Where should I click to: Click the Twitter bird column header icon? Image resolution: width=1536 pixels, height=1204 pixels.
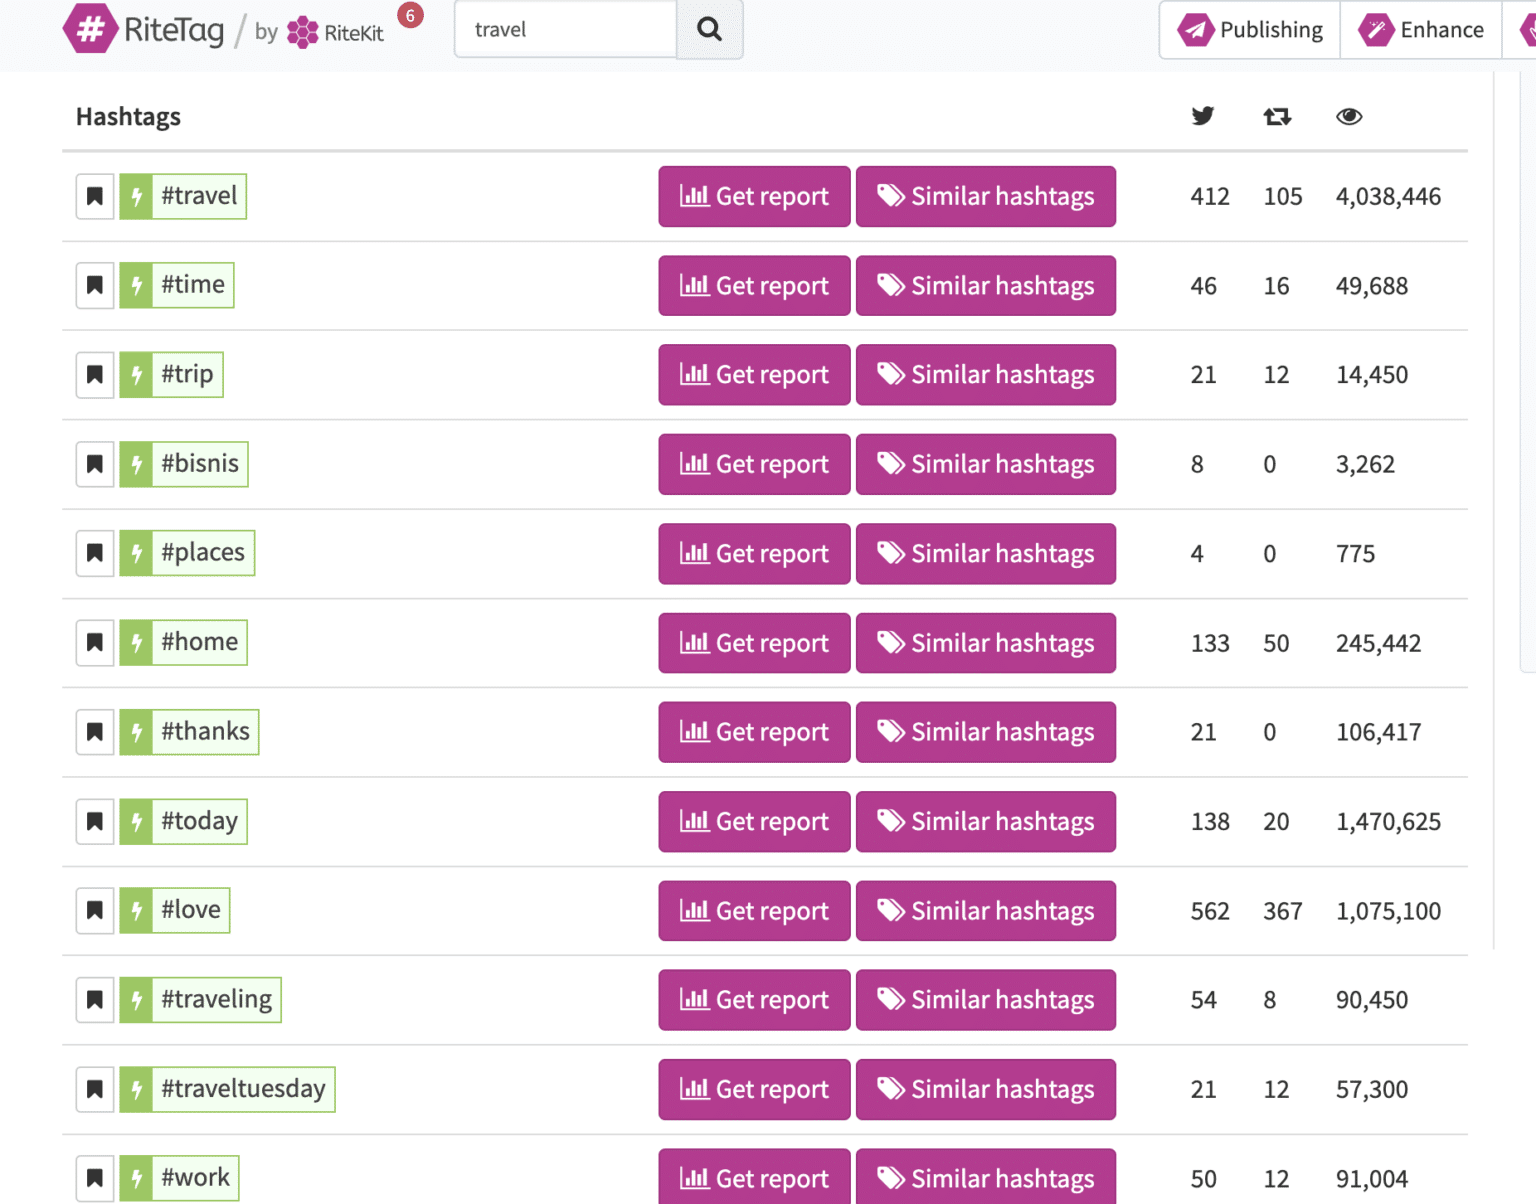[1203, 116]
